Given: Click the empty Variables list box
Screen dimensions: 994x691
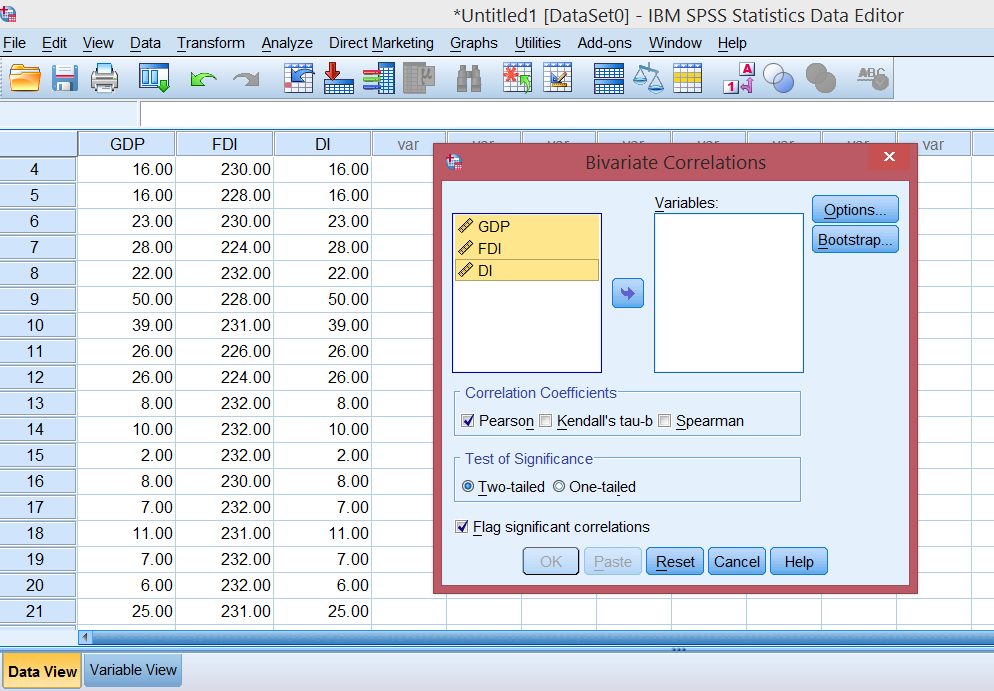Looking at the screenshot, I should click(x=729, y=293).
